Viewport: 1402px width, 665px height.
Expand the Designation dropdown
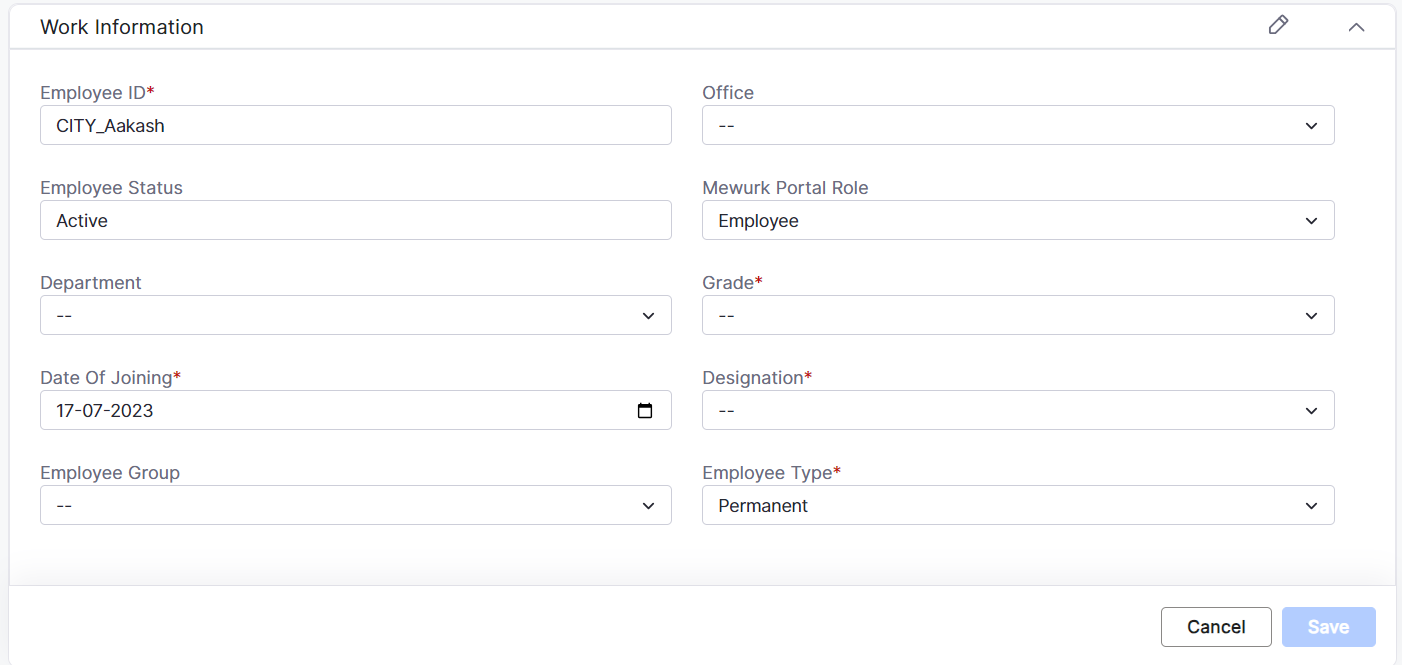[x=1018, y=411]
